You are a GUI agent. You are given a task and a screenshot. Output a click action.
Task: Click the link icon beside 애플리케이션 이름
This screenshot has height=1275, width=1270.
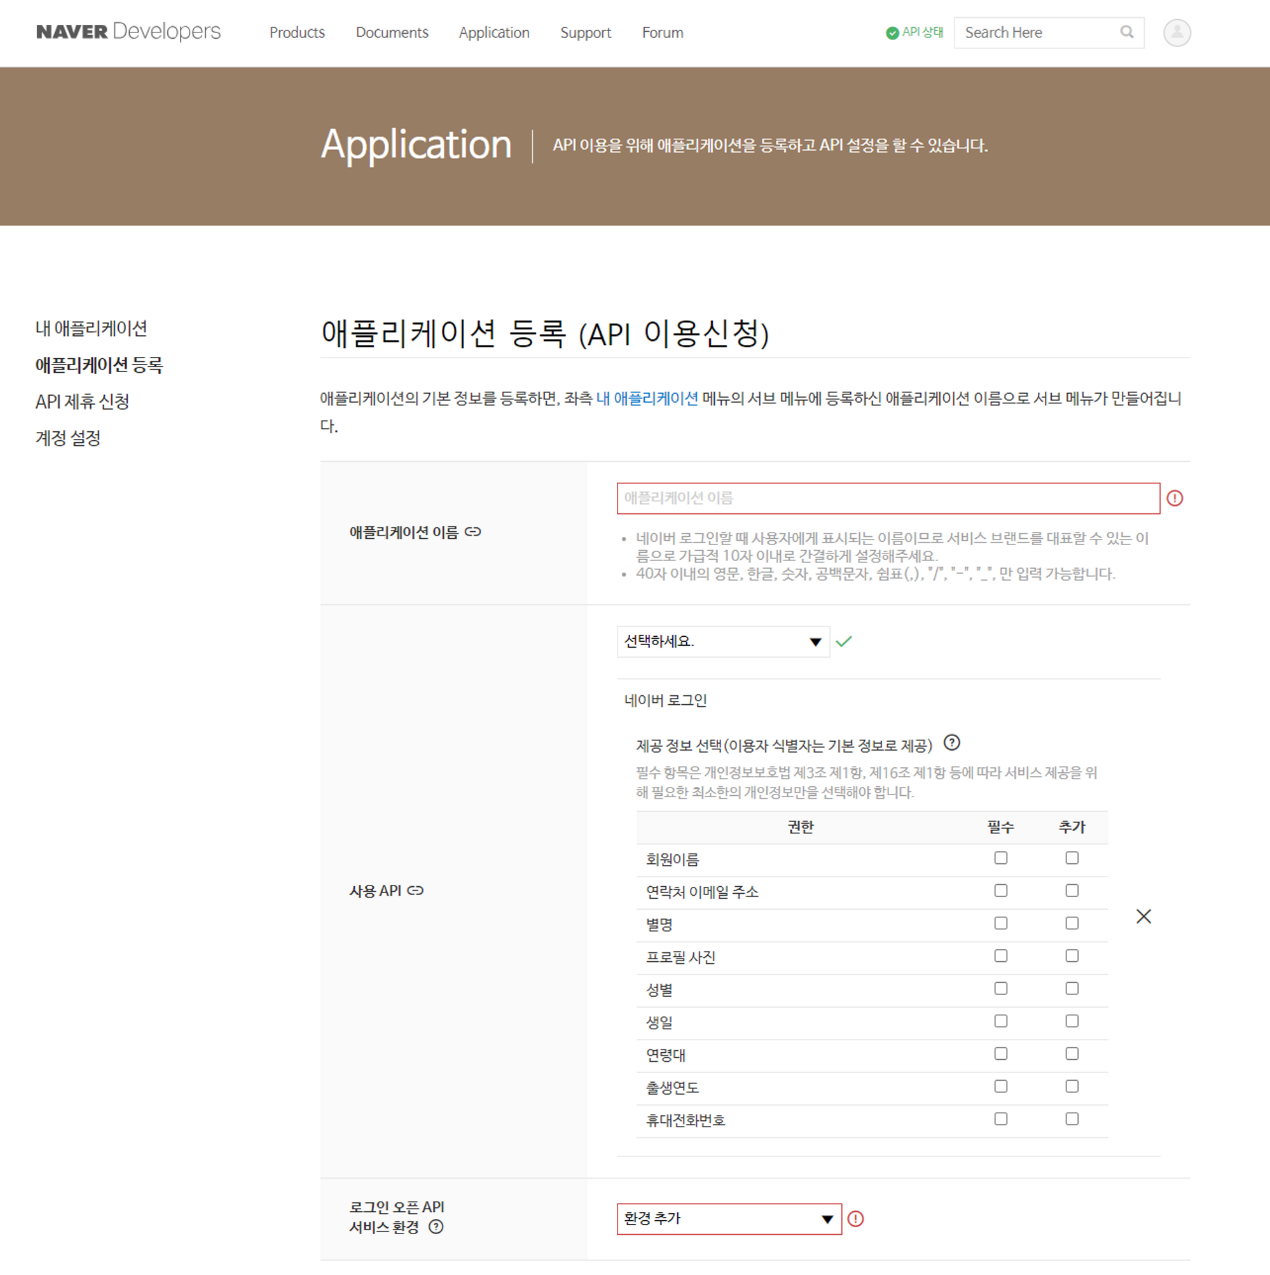pyautogui.click(x=473, y=532)
